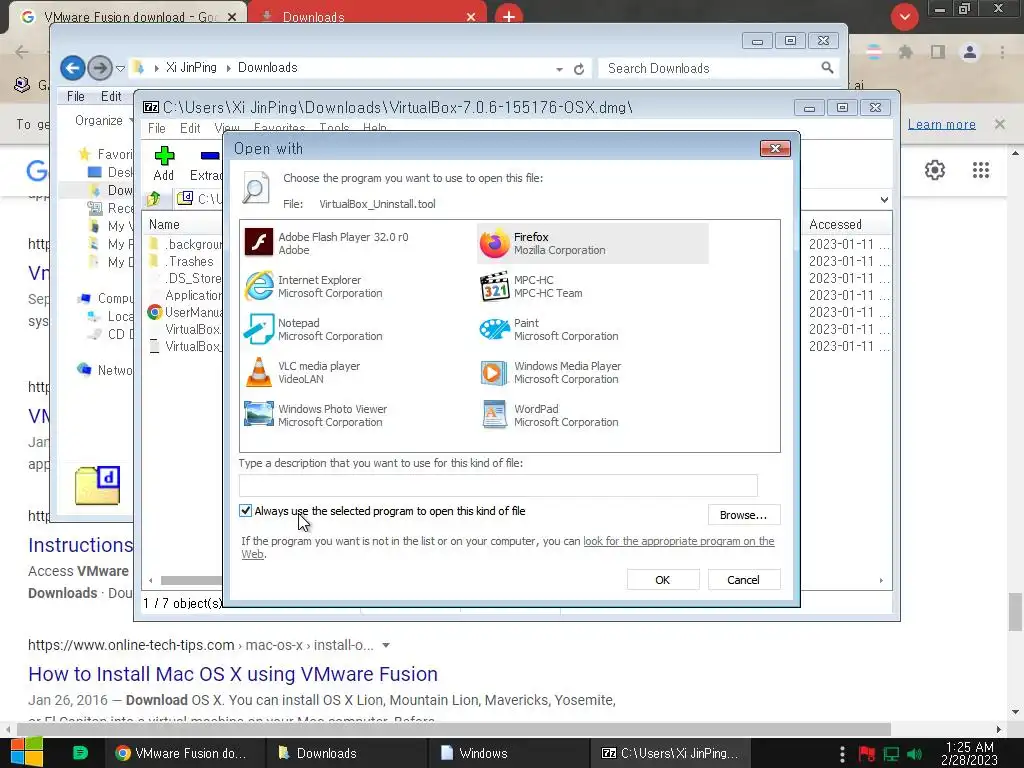The width and height of the screenshot is (1024, 768).
Task: Open Explorer Edit menu
Action: pyautogui.click(x=111, y=96)
